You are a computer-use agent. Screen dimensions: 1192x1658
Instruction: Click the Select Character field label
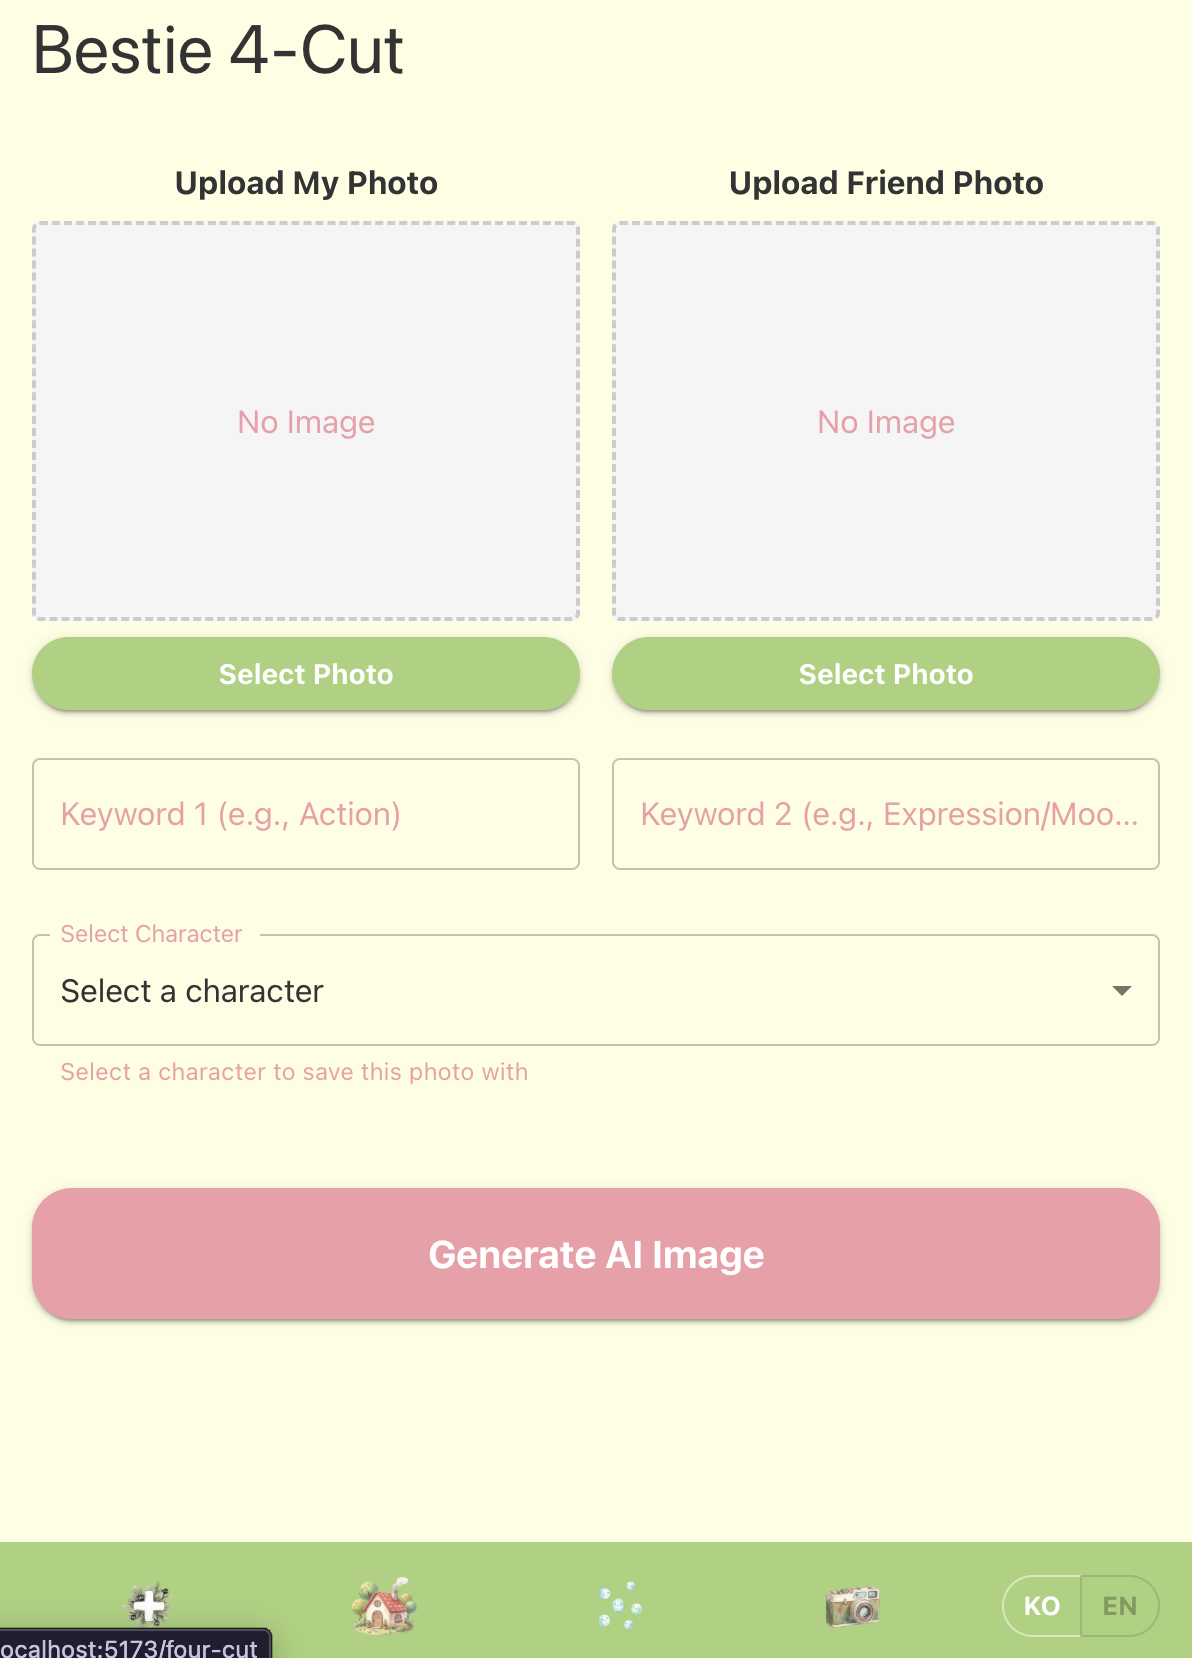[151, 934]
